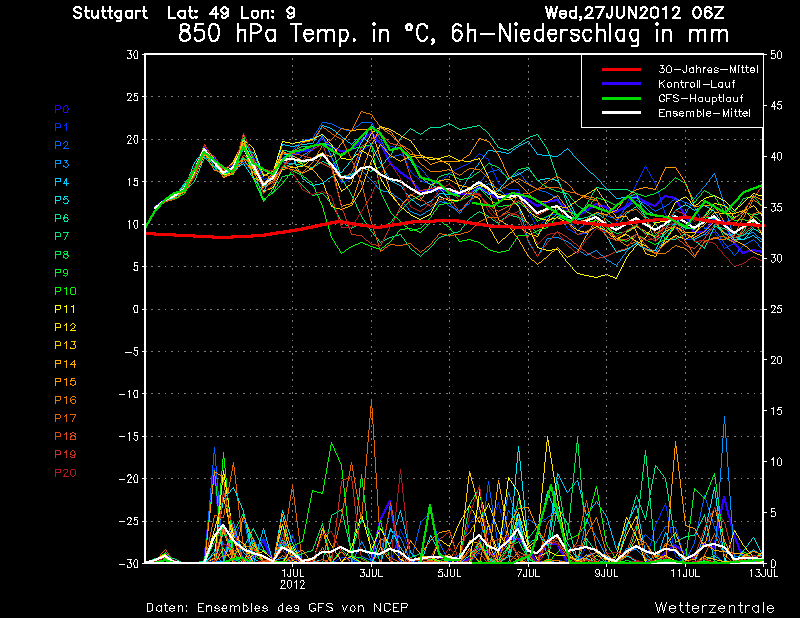
Task: Click the red 30-Jahres-Mittel legend line
Action: pyautogui.click(x=621, y=69)
